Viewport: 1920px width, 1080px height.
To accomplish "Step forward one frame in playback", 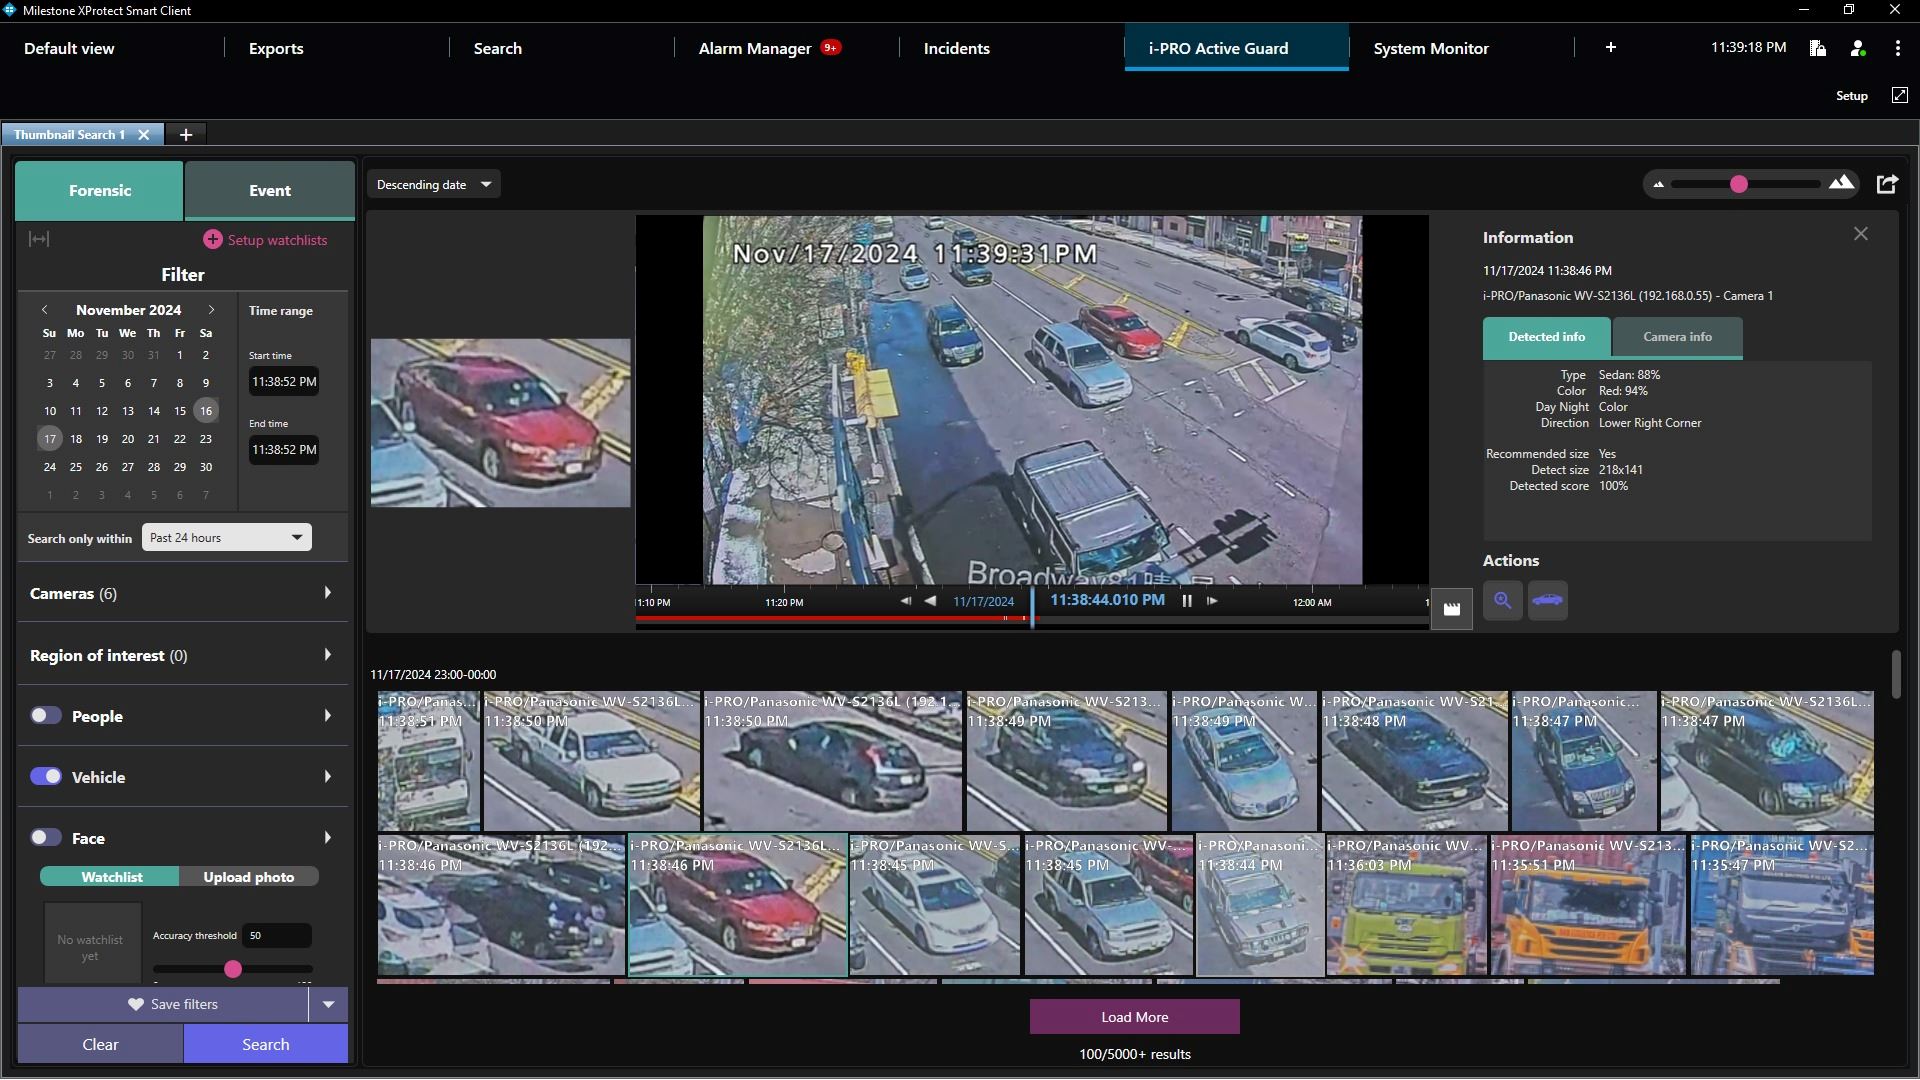I will click(x=1212, y=601).
